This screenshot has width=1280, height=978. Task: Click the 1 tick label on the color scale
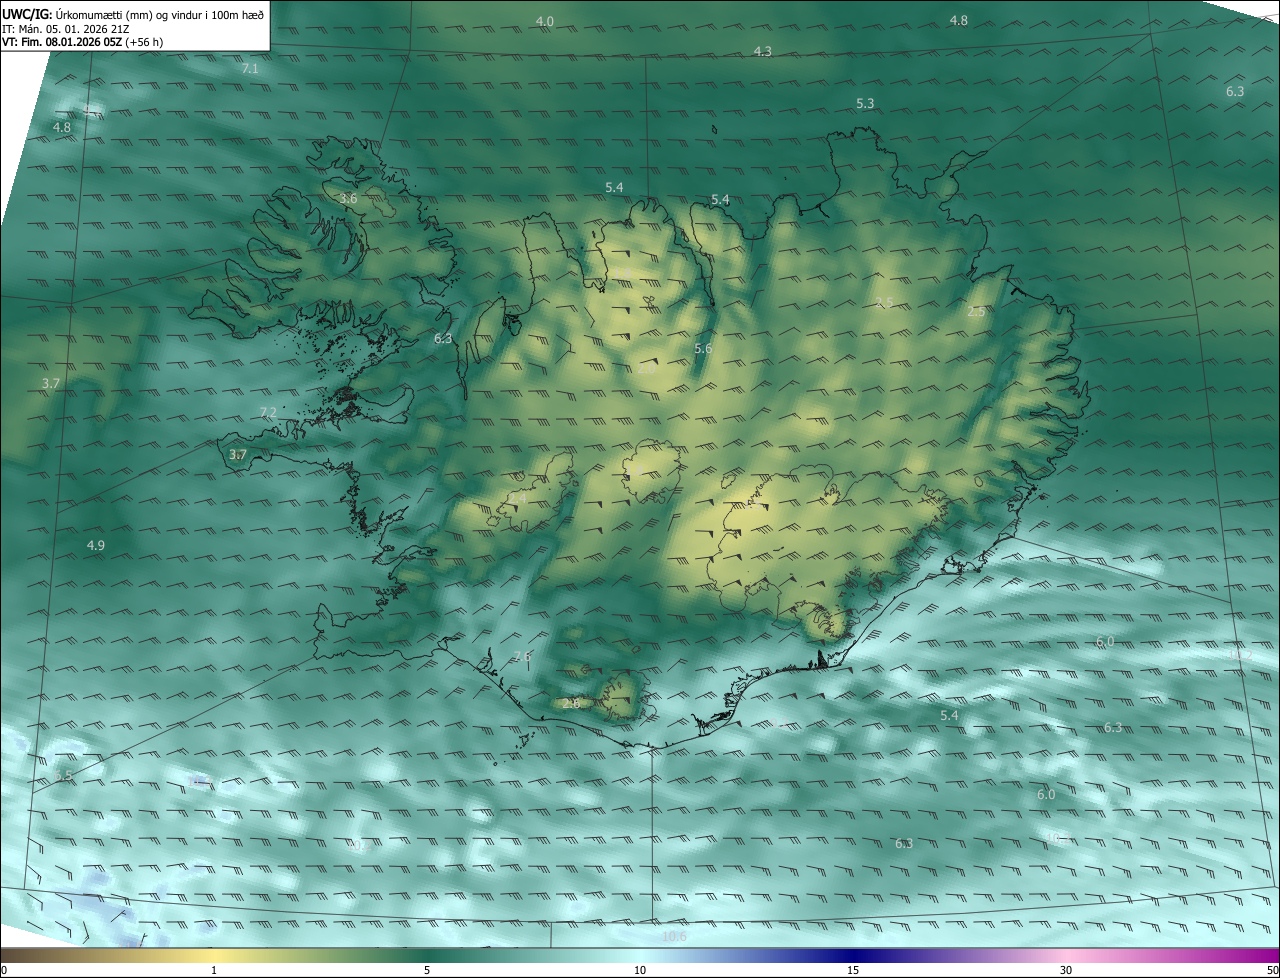[x=214, y=970]
